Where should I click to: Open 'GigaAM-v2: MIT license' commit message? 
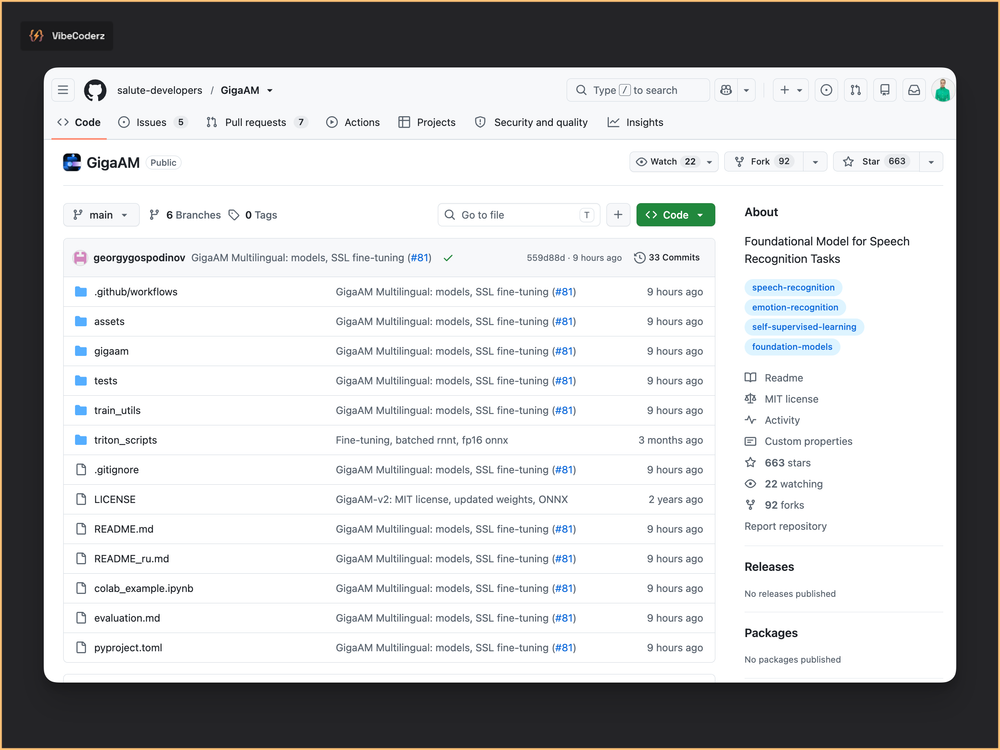pyautogui.click(x=452, y=499)
